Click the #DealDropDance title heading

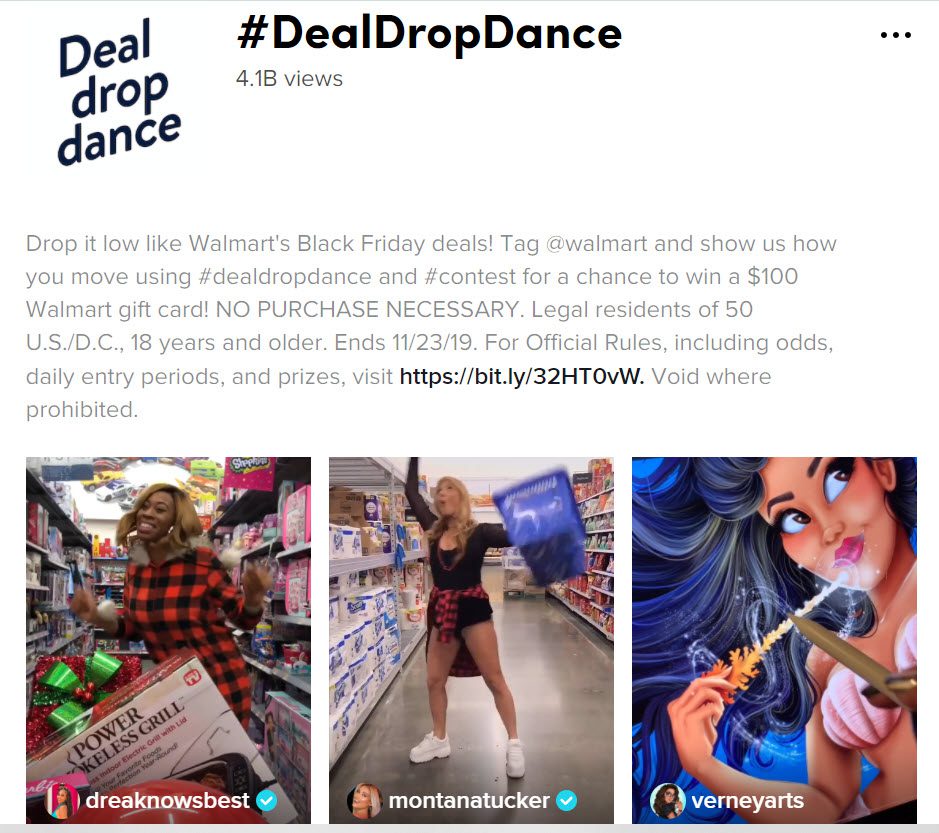(x=429, y=34)
